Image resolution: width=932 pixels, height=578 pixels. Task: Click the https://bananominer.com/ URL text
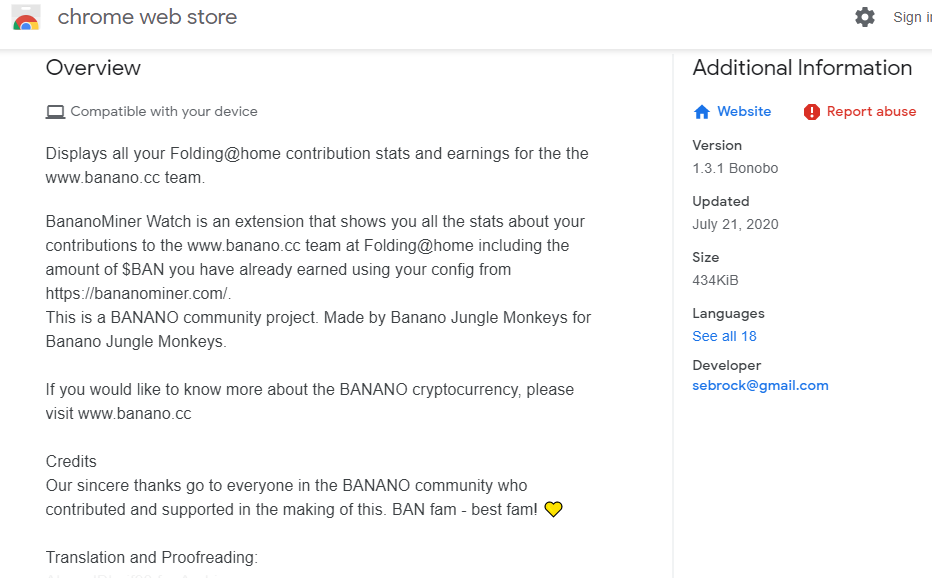(138, 294)
